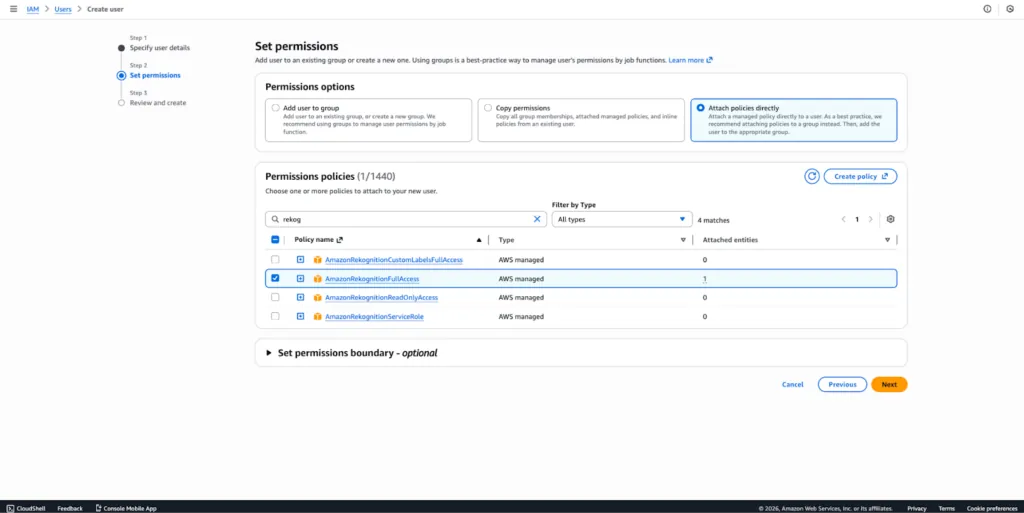Open the Filter by Type dropdown

pos(622,219)
